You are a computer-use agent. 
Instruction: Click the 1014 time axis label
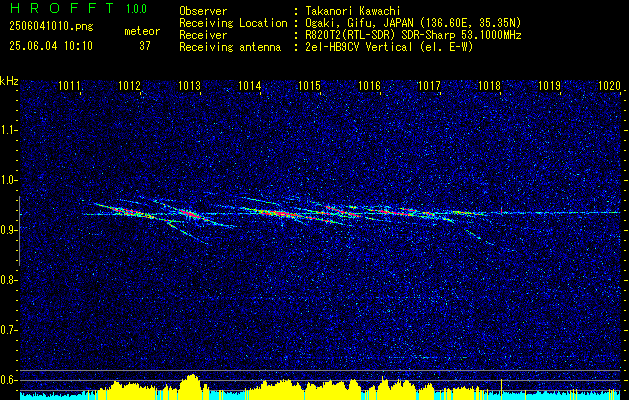point(250,85)
